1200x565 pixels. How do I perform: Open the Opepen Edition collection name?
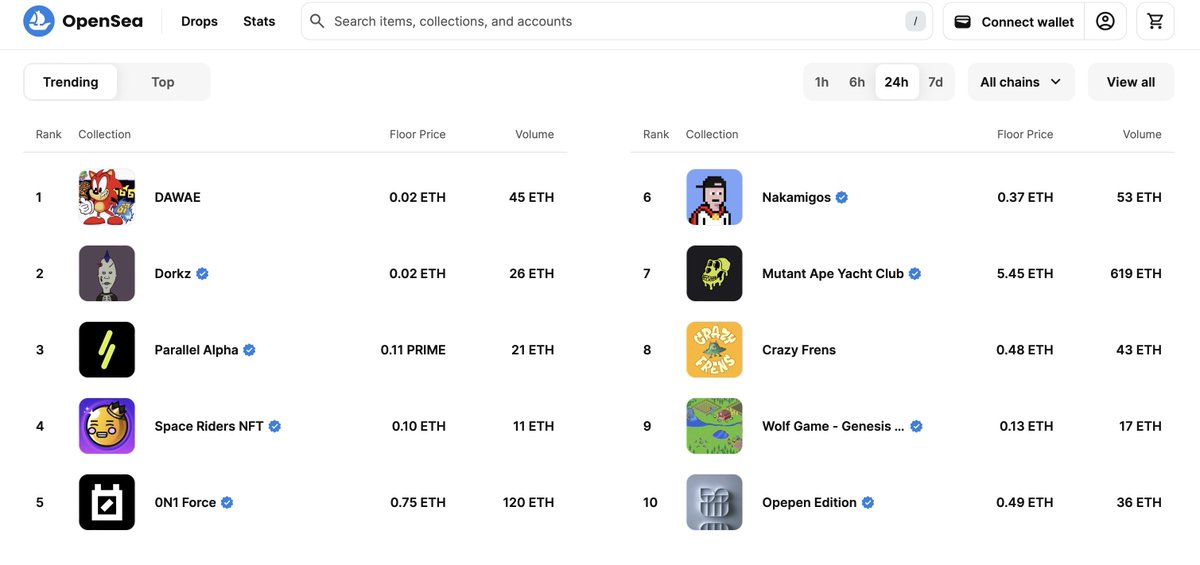[810, 502]
